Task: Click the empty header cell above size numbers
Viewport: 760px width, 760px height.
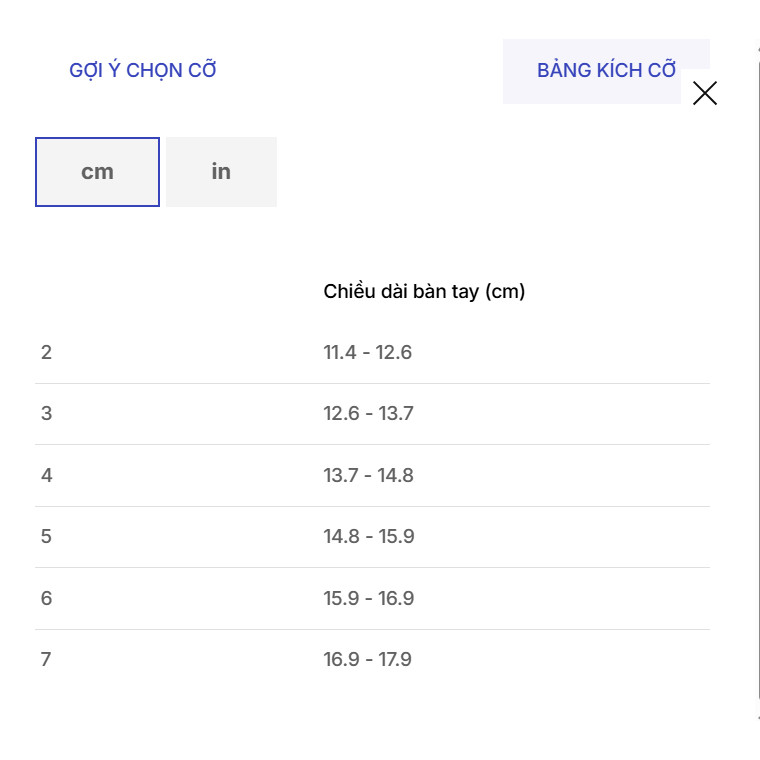Action: (x=176, y=291)
